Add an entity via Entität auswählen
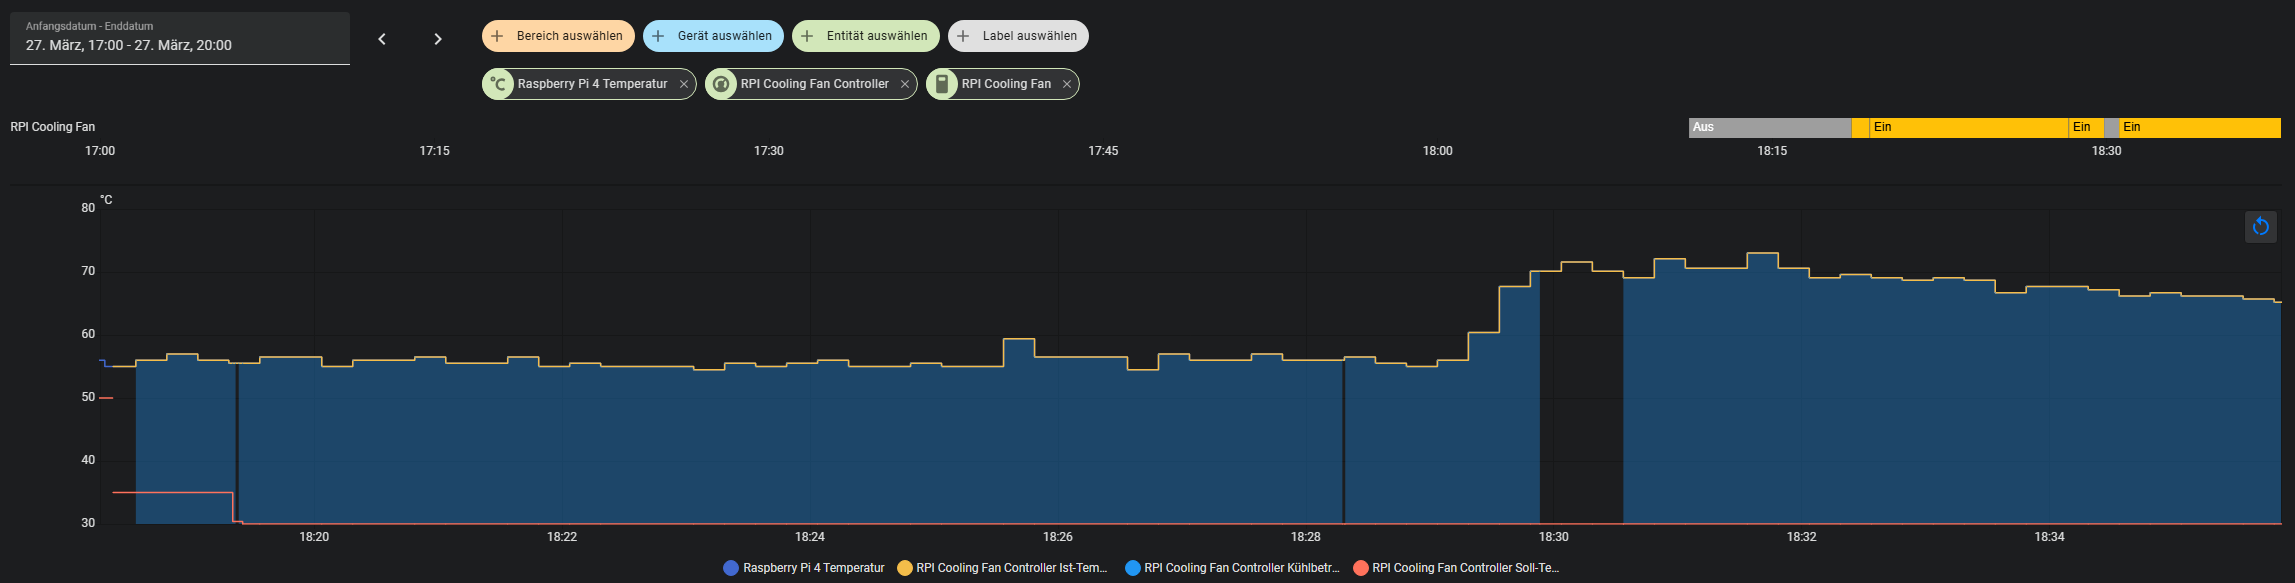The image size is (2295, 583). click(866, 36)
